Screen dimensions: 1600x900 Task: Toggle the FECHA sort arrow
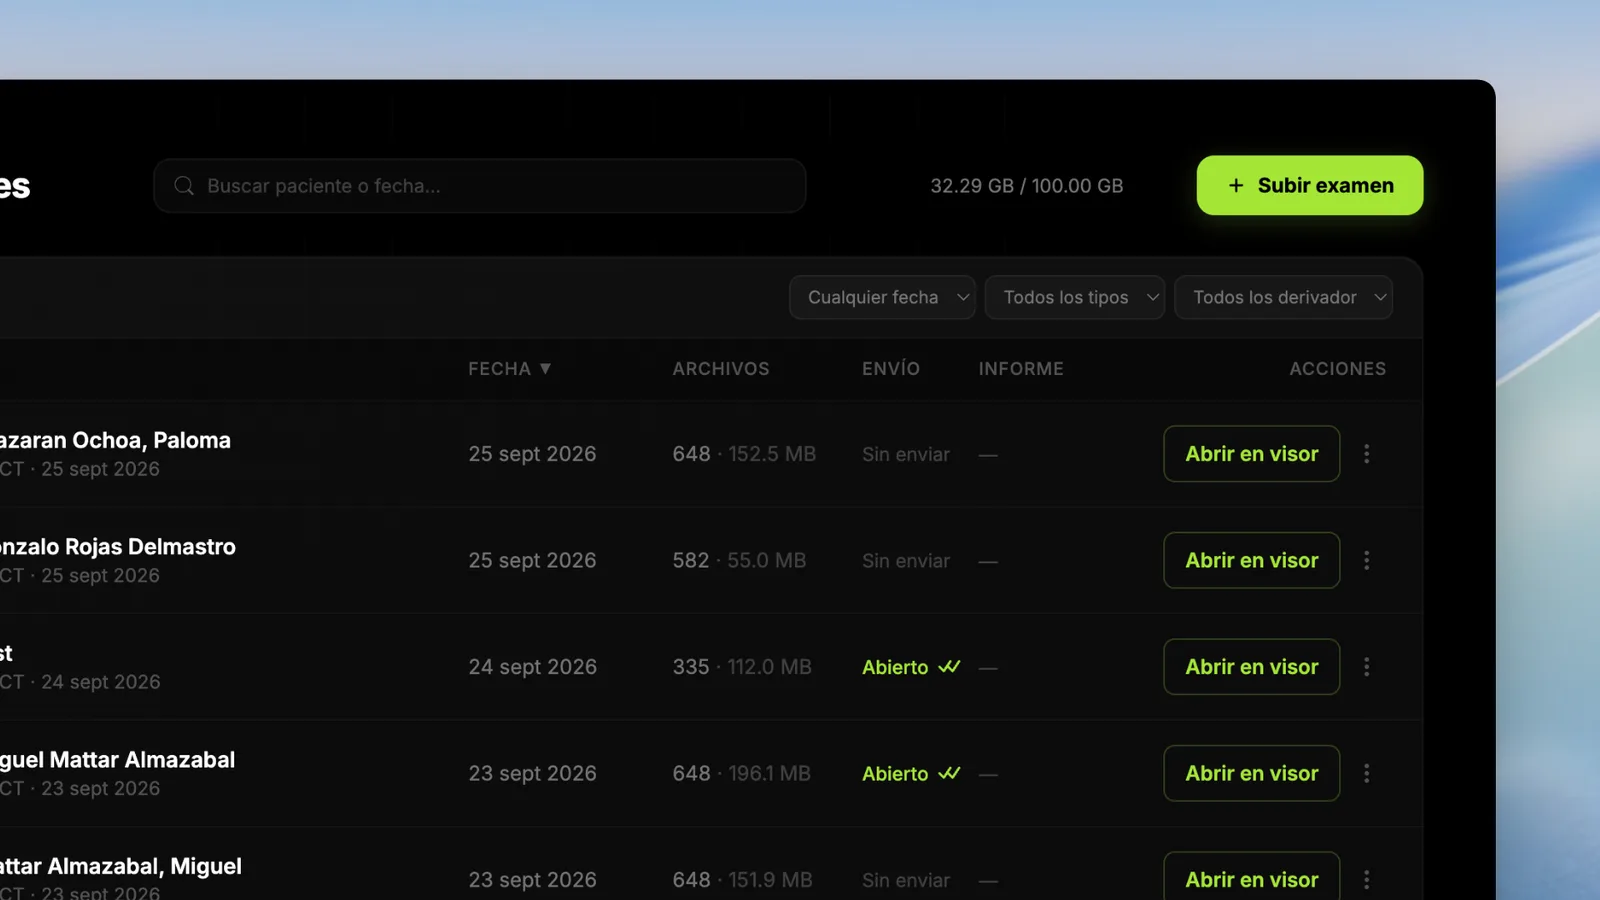(545, 369)
